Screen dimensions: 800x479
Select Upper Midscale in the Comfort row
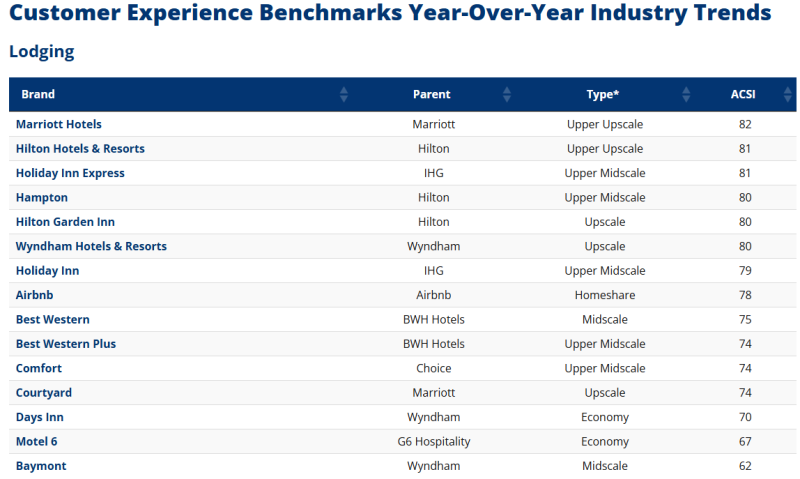click(x=605, y=368)
